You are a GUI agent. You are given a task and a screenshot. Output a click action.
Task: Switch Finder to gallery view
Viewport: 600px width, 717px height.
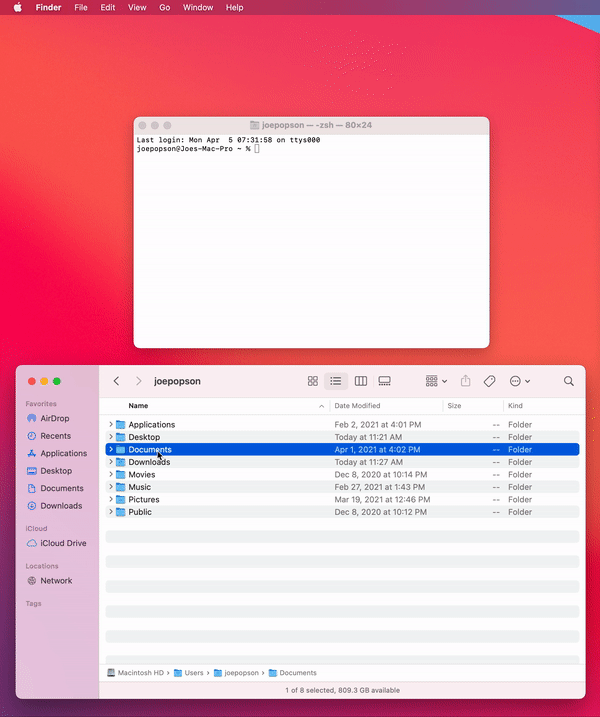(x=385, y=381)
